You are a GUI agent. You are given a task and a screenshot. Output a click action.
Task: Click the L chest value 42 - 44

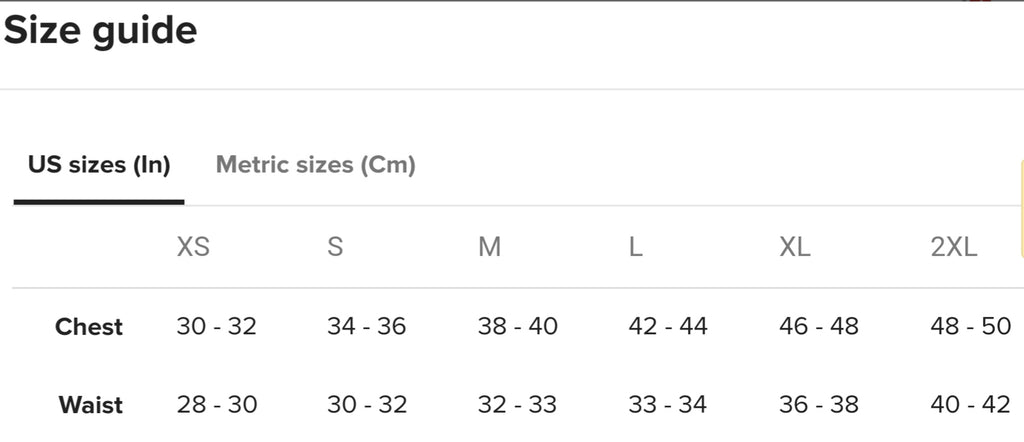click(668, 327)
